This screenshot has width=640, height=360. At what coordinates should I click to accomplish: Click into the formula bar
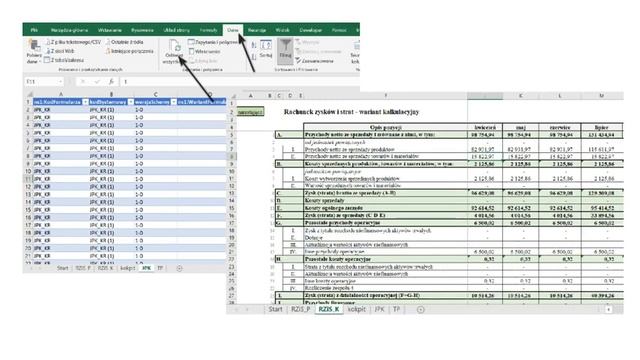(x=239, y=82)
